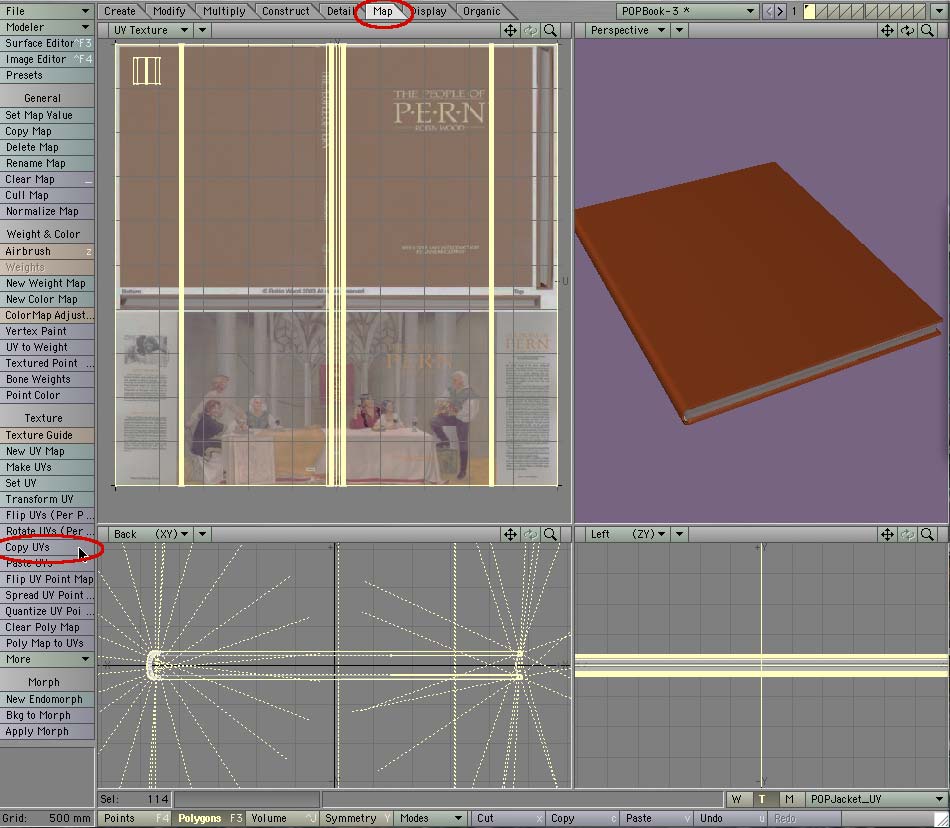Click the New Endomorph button
The height and width of the screenshot is (828, 950).
pos(47,700)
